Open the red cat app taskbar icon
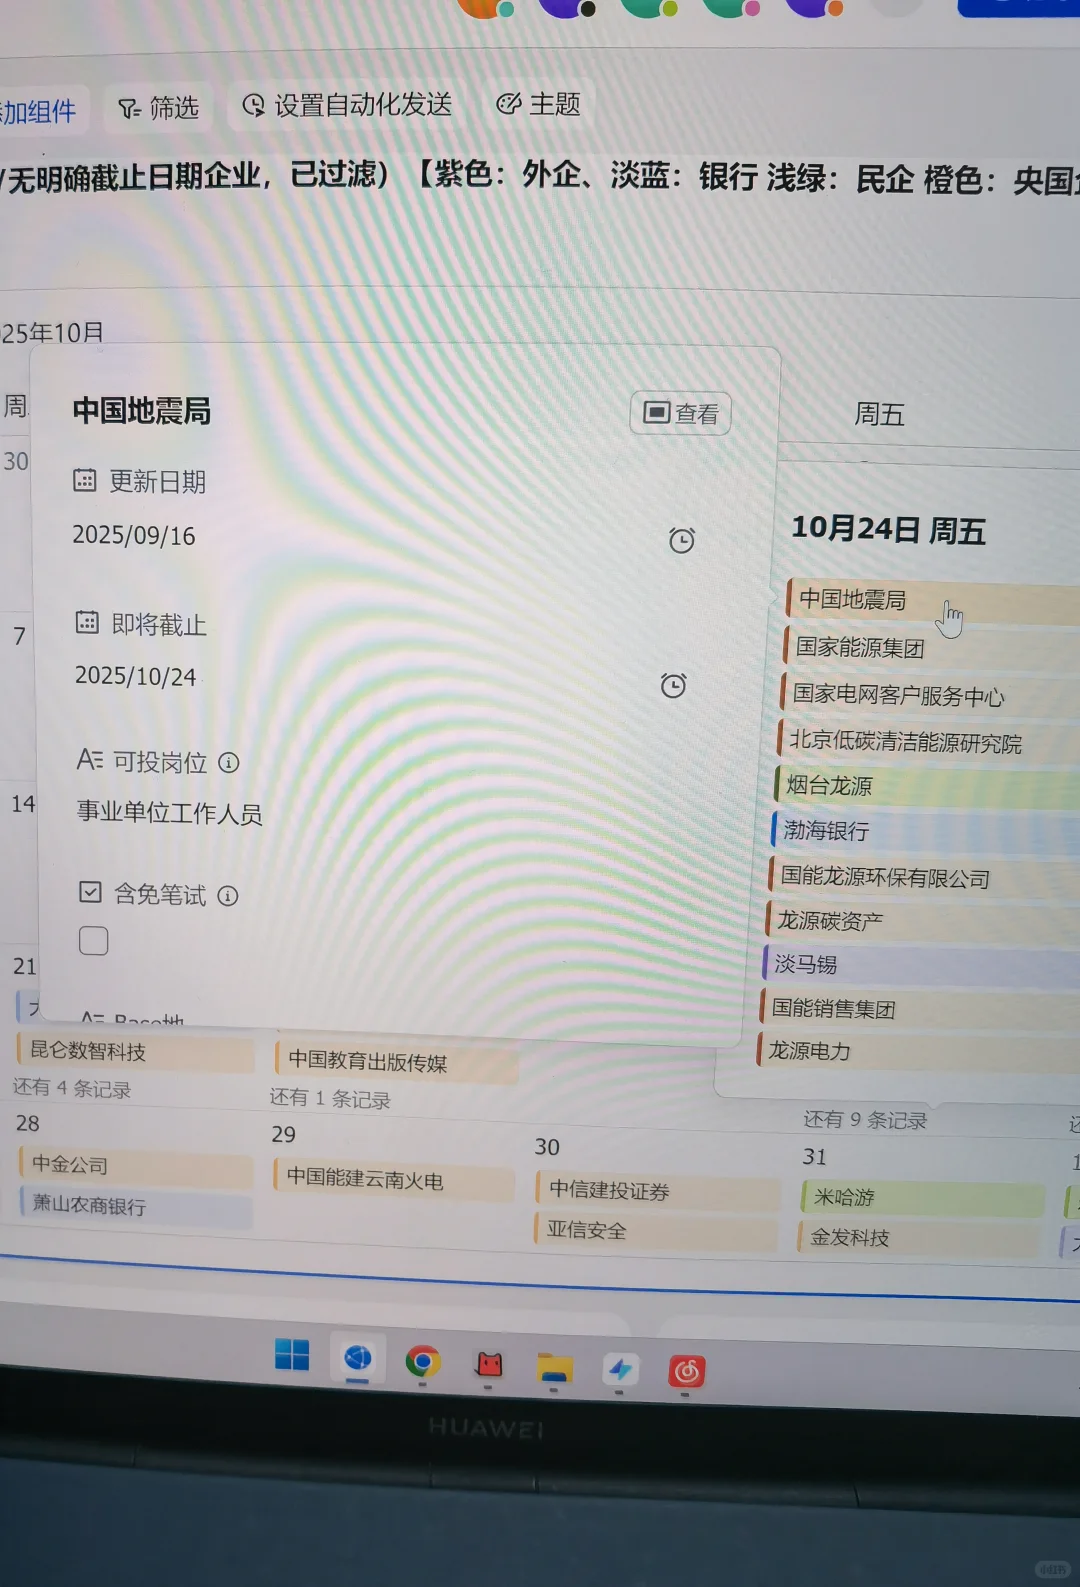 click(x=489, y=1364)
